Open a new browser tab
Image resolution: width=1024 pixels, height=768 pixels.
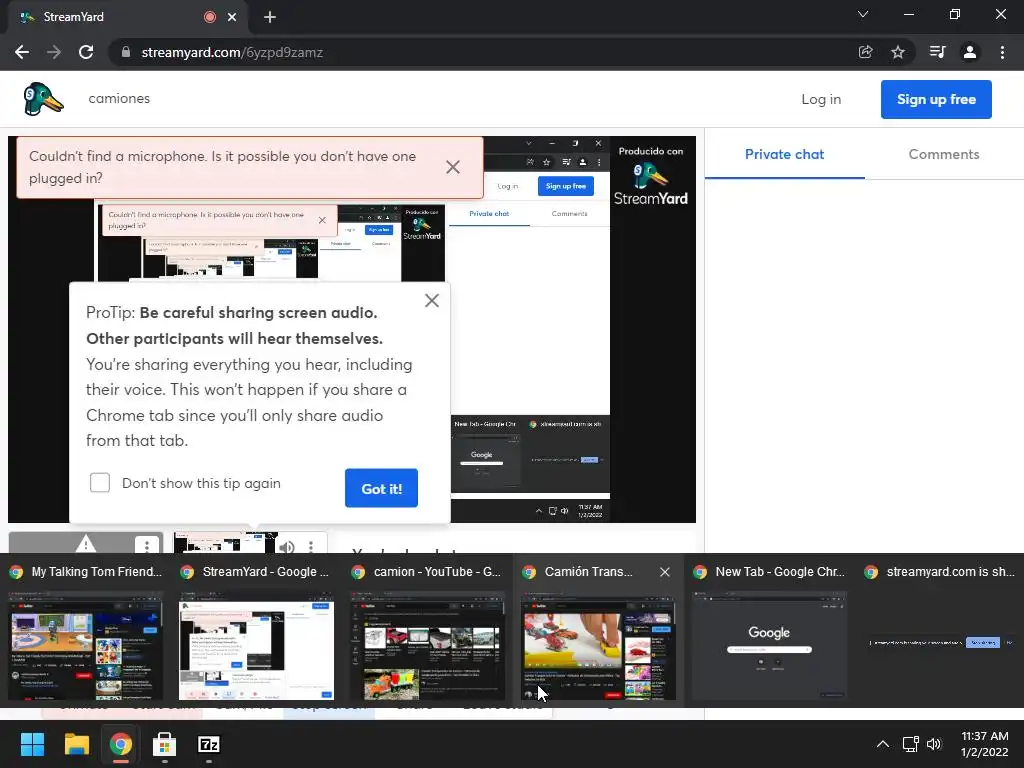[x=270, y=17]
